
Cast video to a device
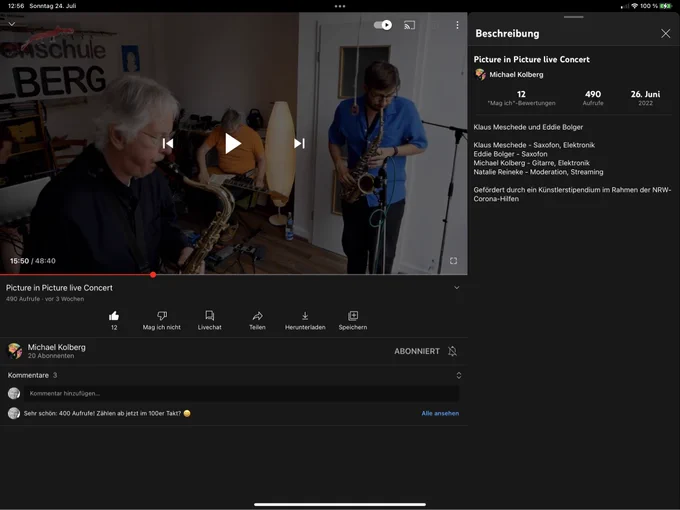[409, 25]
